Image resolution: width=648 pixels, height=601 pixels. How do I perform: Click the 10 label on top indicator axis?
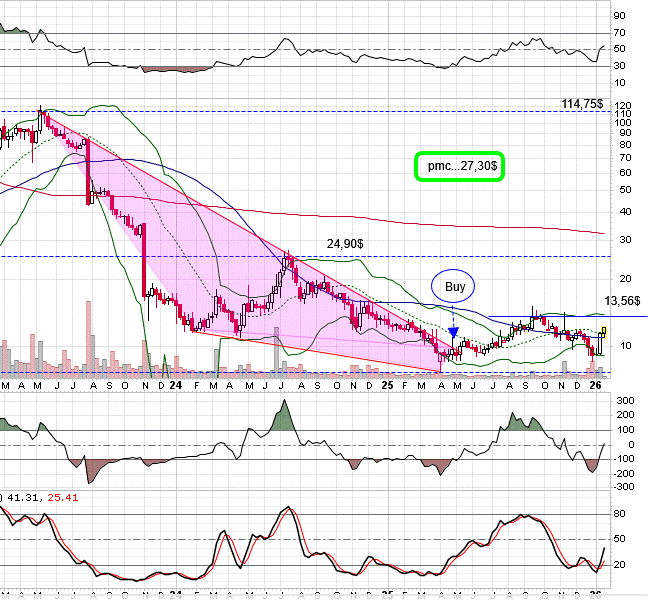[620, 84]
